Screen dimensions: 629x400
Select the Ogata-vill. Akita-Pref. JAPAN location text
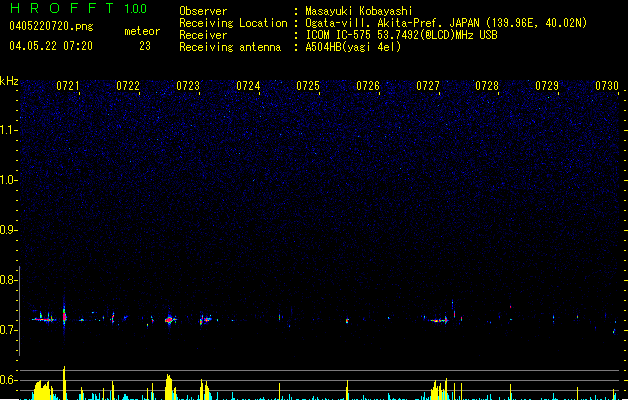[x=446, y=23]
